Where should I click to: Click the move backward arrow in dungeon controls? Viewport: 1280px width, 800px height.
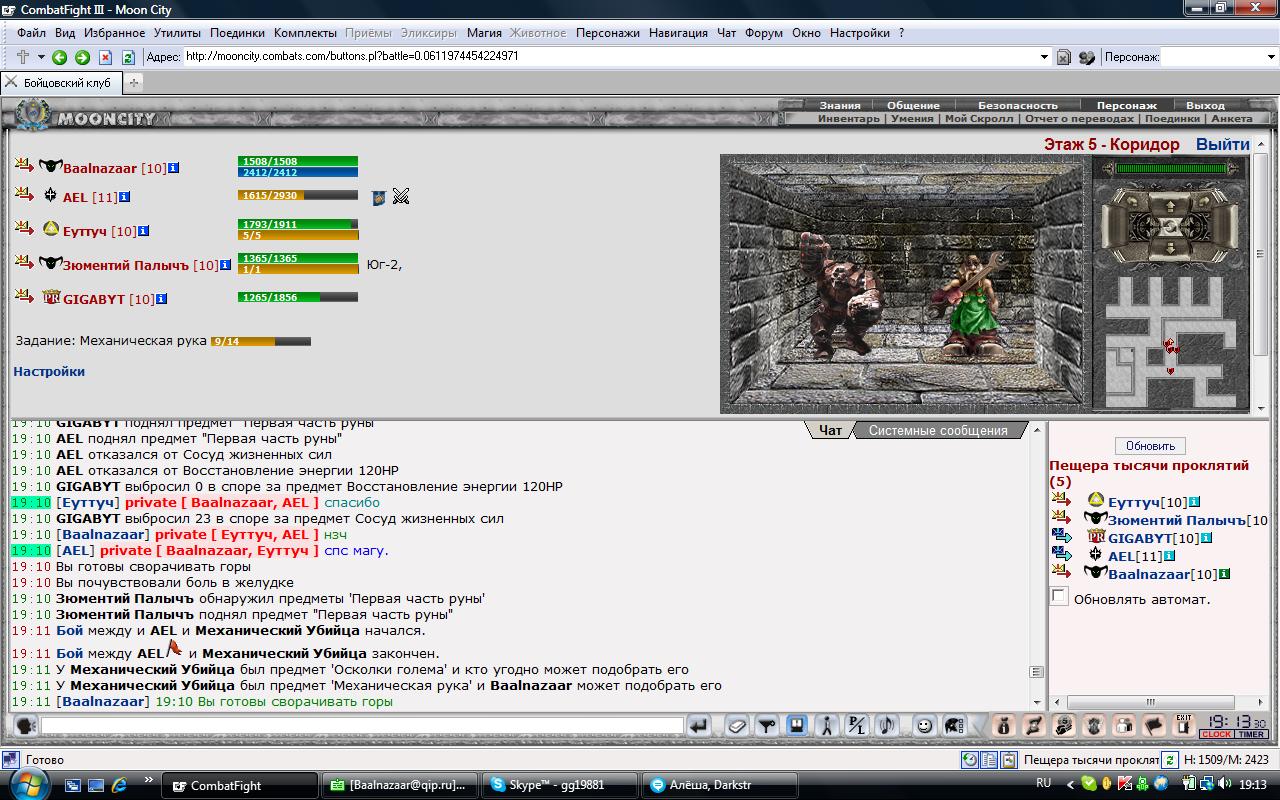[x=1169, y=247]
